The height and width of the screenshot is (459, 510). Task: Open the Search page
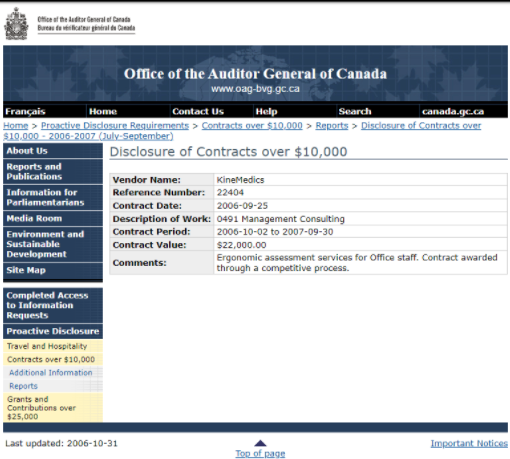(x=355, y=111)
